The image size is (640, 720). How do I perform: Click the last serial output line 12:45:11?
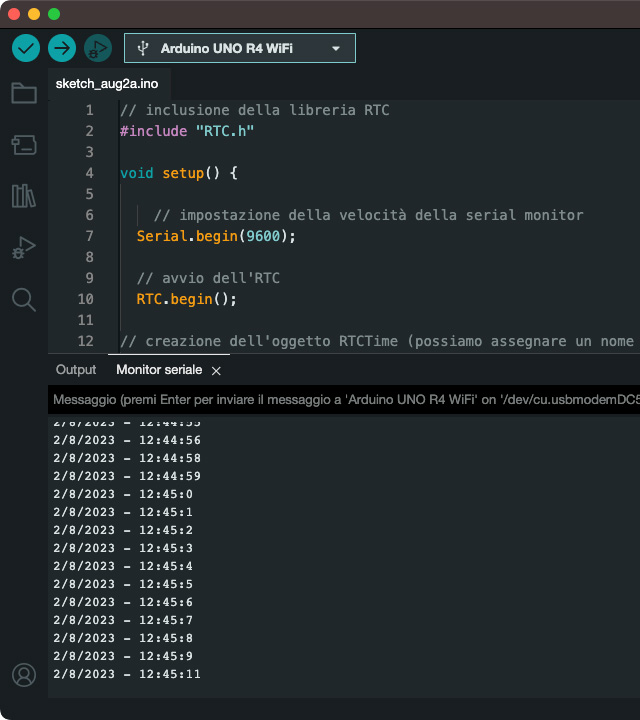tap(127, 674)
